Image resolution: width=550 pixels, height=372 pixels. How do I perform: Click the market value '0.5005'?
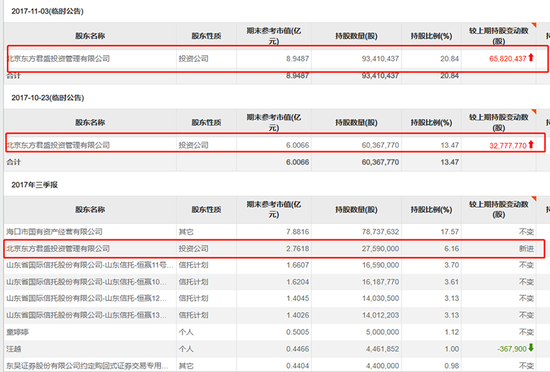coord(297,332)
